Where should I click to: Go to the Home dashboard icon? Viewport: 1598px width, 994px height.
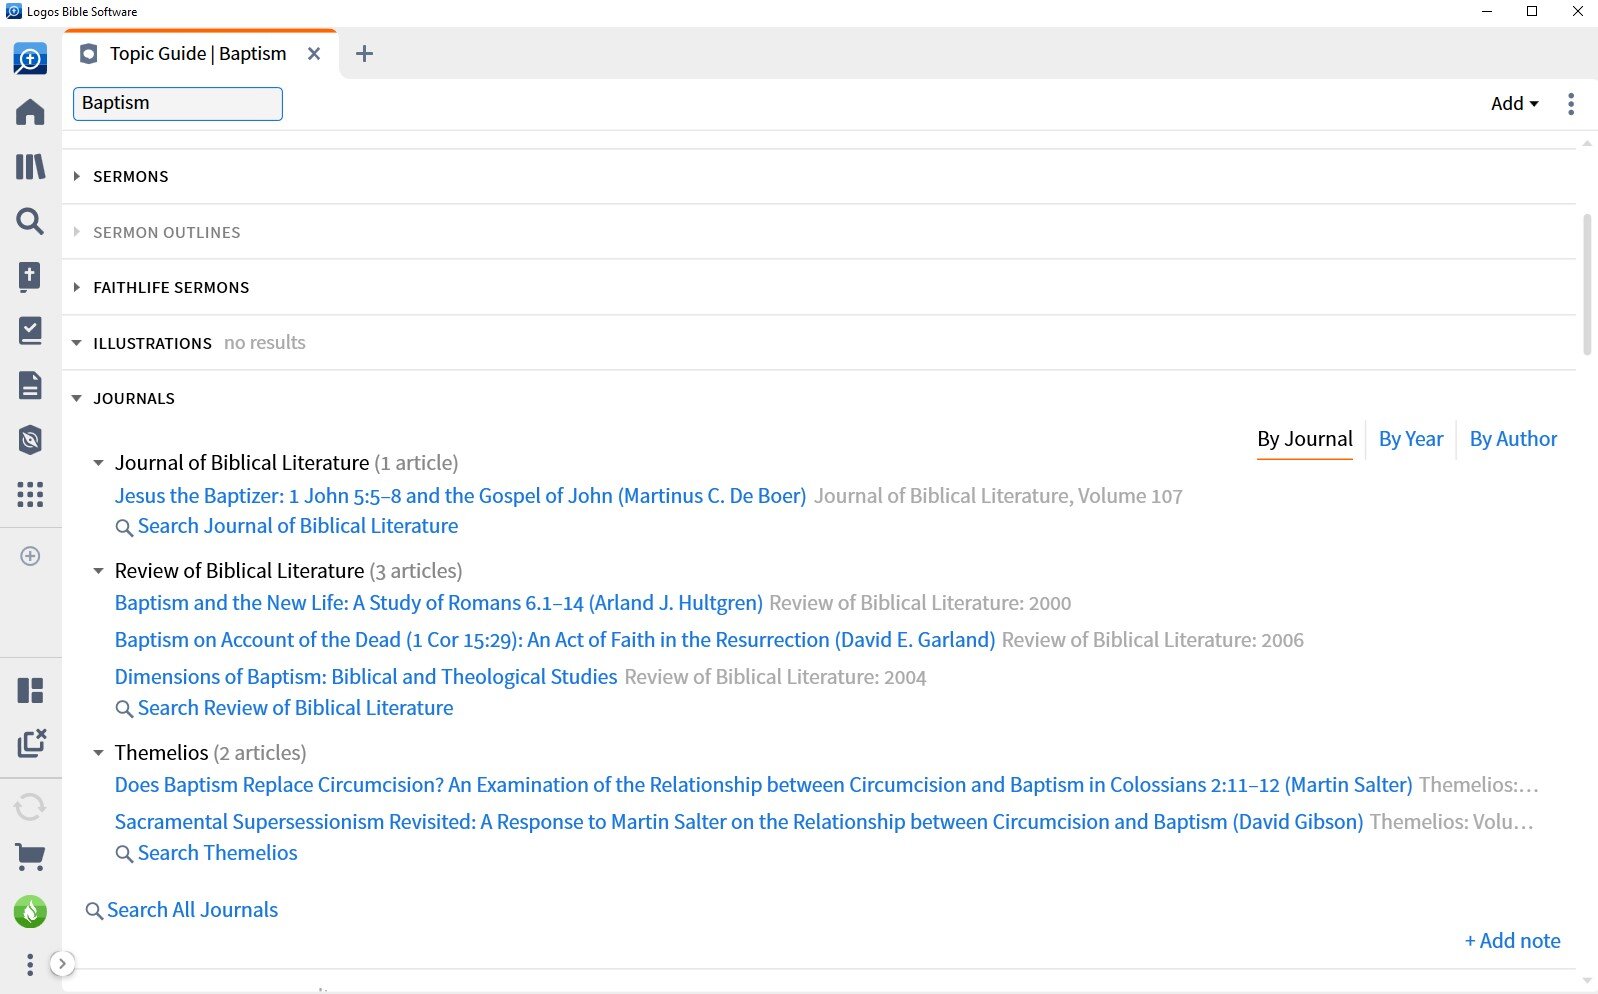click(30, 112)
